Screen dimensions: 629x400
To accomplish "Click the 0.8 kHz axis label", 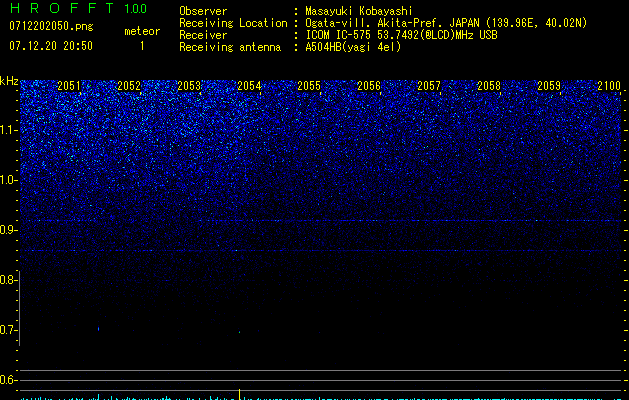I will pos(8,280).
